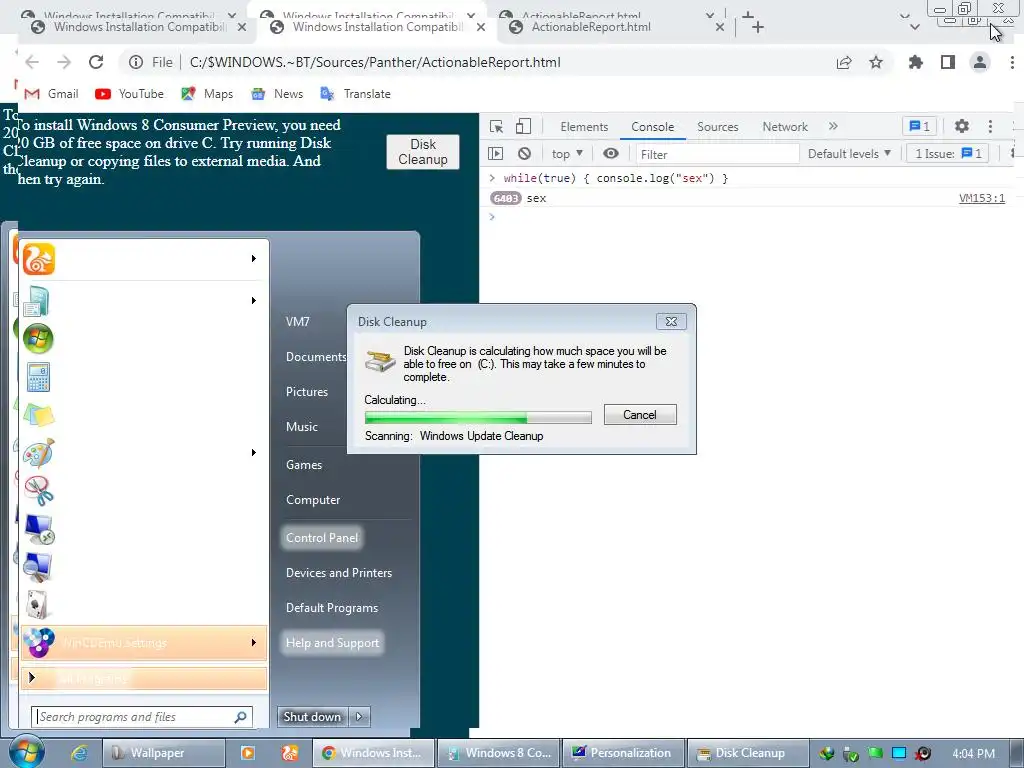The width and height of the screenshot is (1024, 768).
Task: Open the Chrome profile avatar
Action: click(x=980, y=62)
